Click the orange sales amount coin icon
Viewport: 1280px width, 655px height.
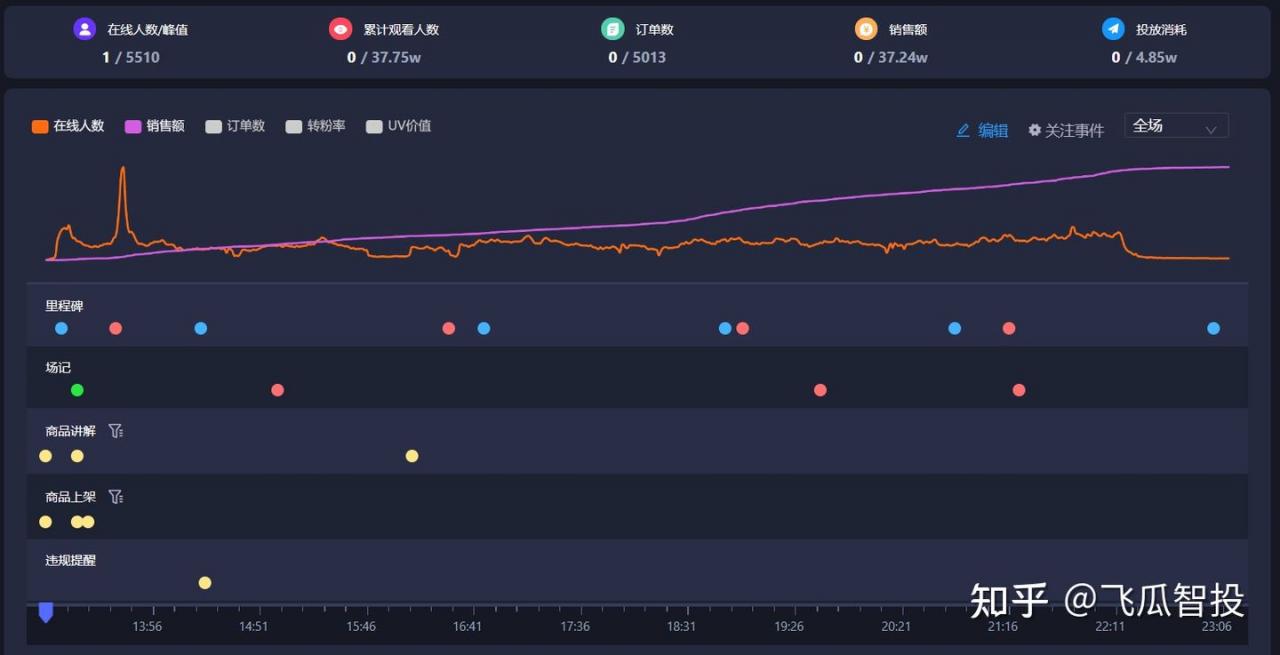click(865, 29)
